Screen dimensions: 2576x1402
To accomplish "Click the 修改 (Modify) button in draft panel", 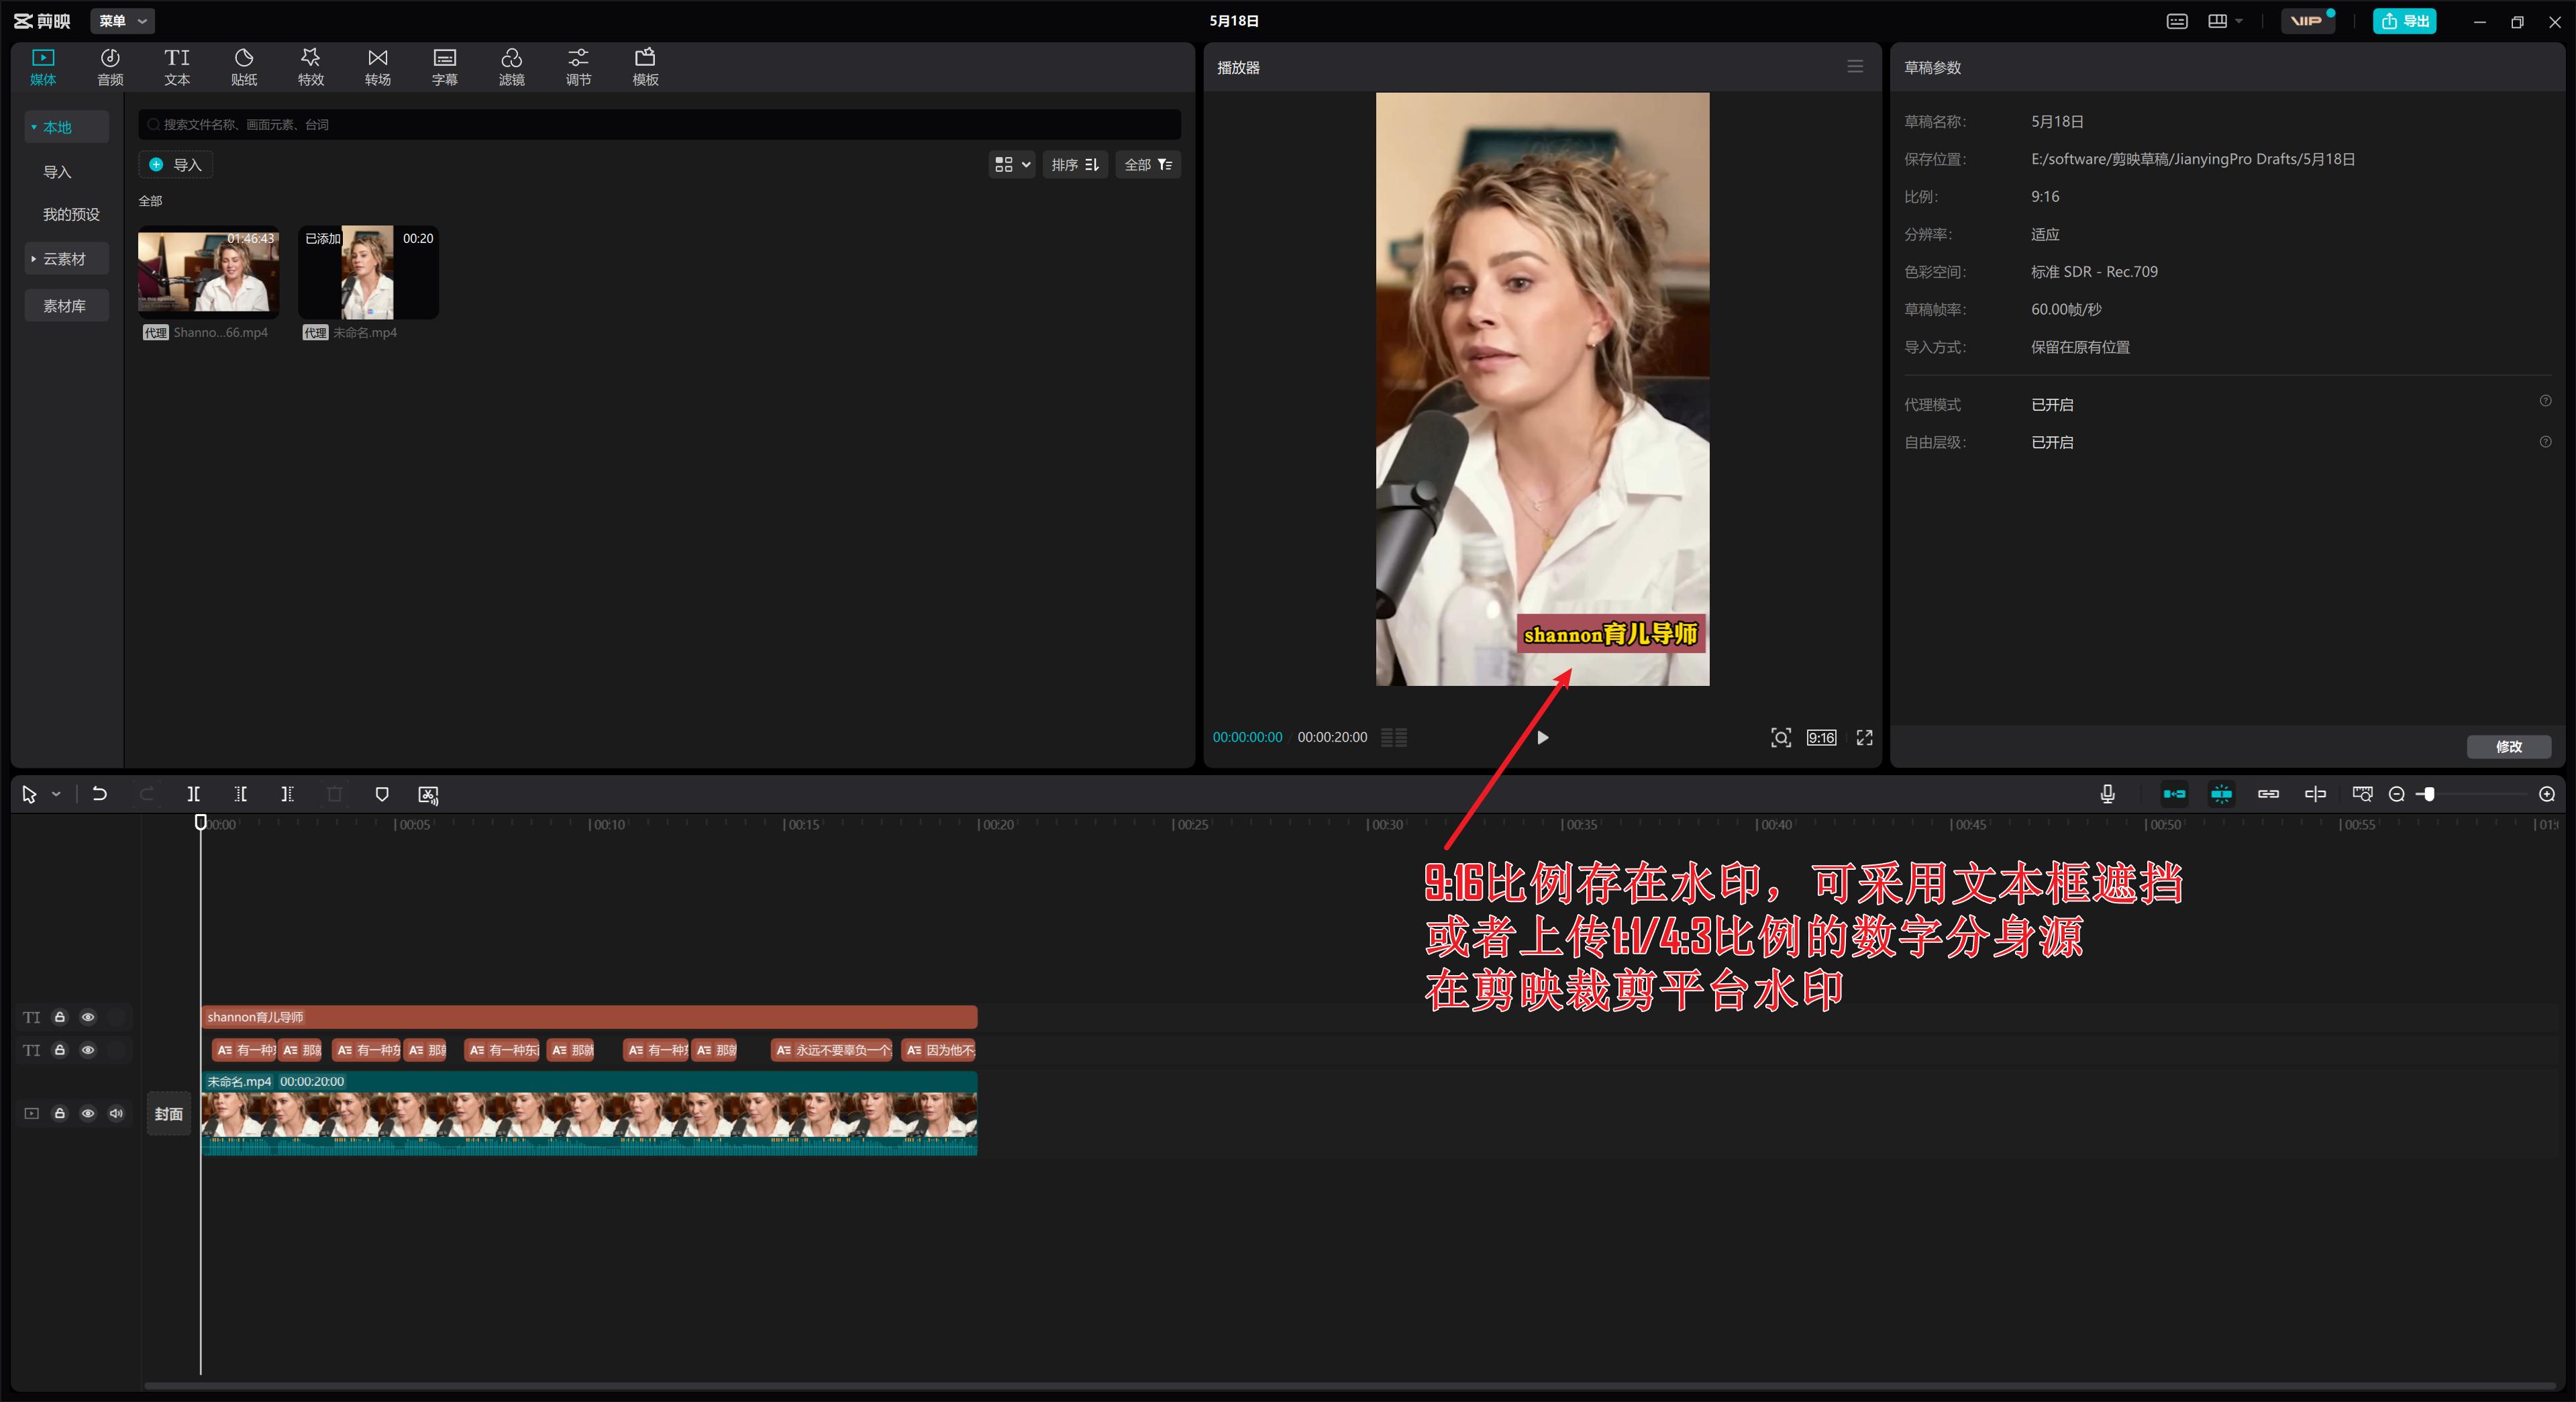I will coord(2509,747).
